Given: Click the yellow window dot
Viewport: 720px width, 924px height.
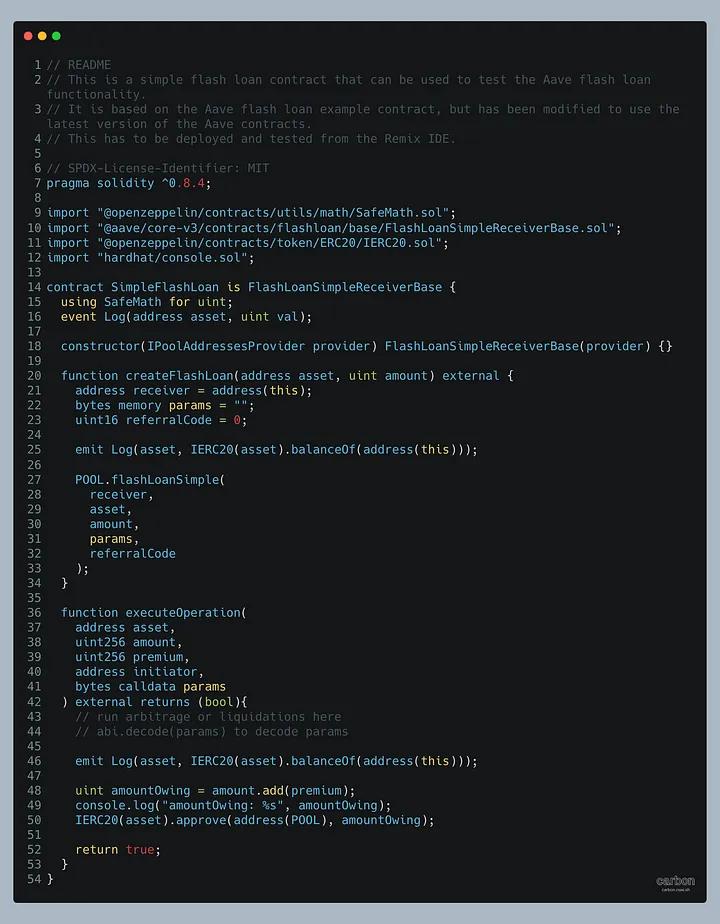Looking at the screenshot, I should [42, 36].
